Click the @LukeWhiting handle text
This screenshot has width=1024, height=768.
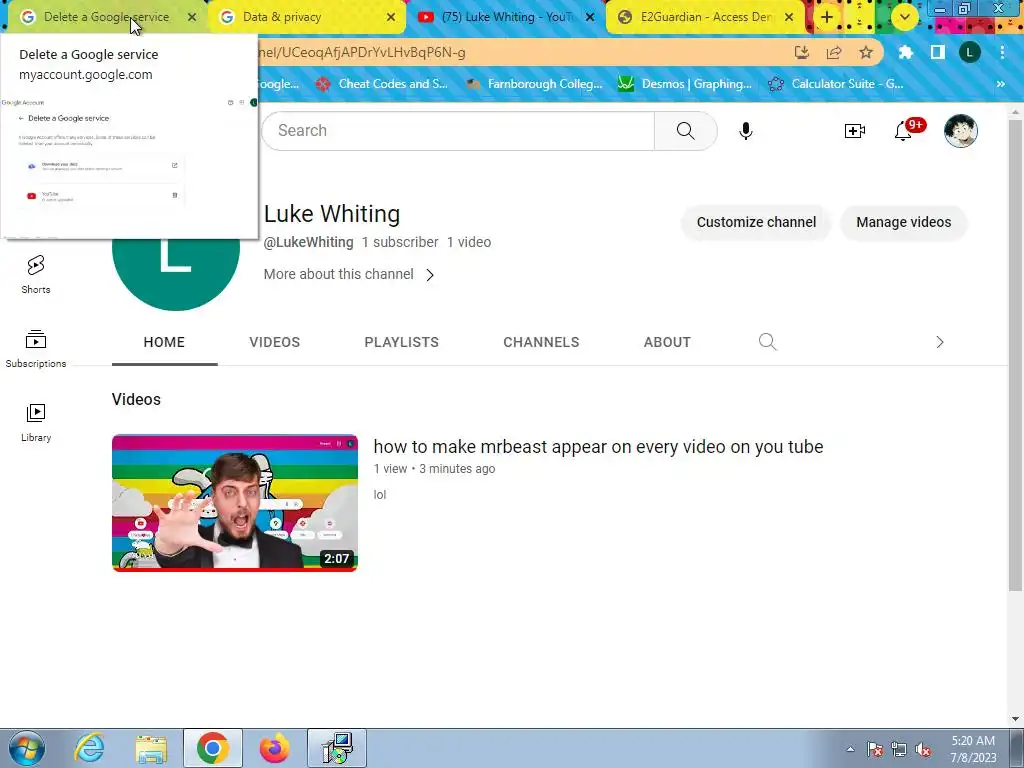click(308, 242)
